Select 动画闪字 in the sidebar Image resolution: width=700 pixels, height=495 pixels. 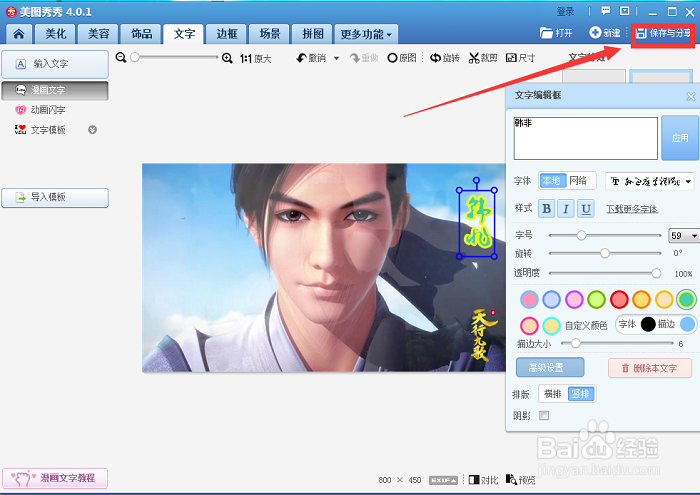[48, 110]
